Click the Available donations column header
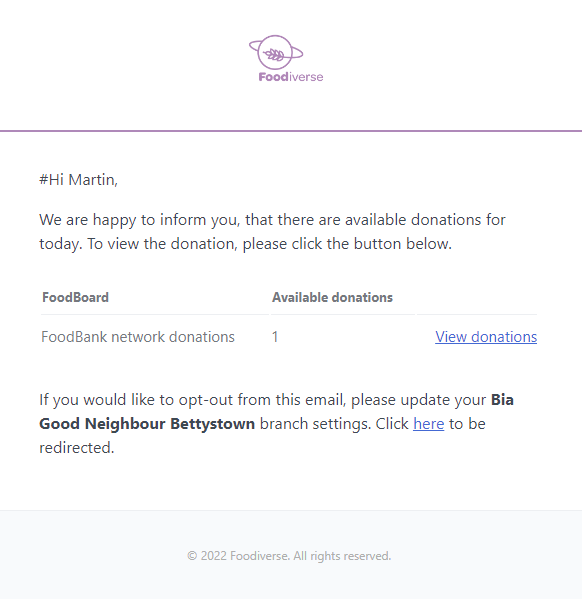The width and height of the screenshot is (582, 599). (x=332, y=297)
